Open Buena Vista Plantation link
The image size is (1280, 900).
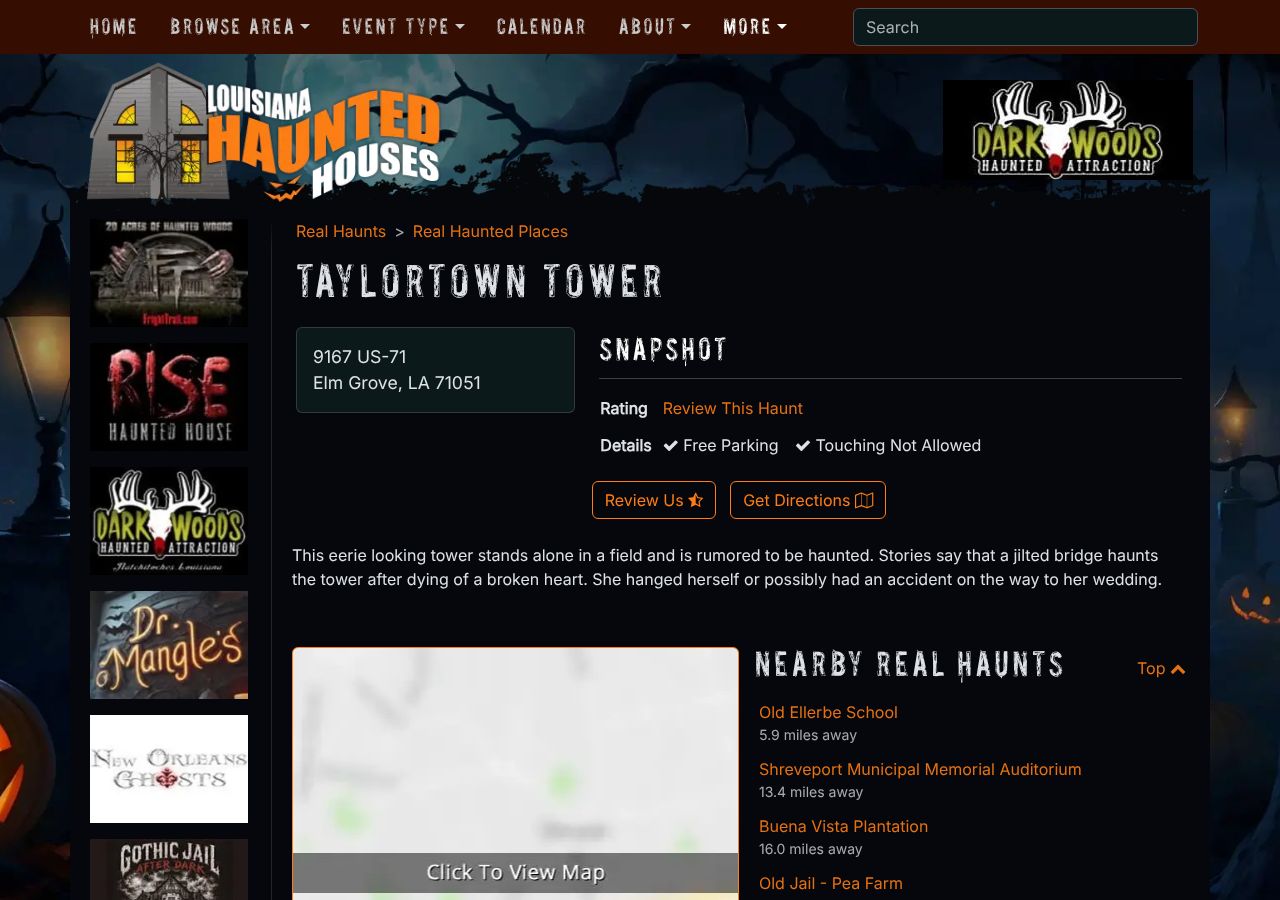coord(843,826)
